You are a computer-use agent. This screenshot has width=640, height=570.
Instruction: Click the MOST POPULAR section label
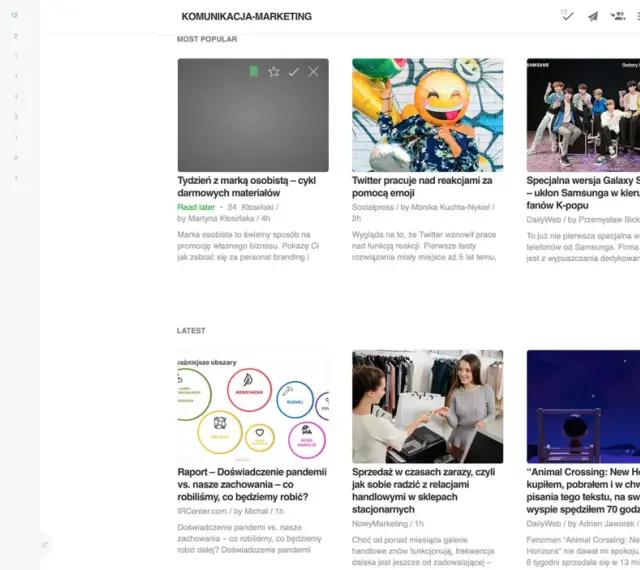pyautogui.click(x=207, y=39)
